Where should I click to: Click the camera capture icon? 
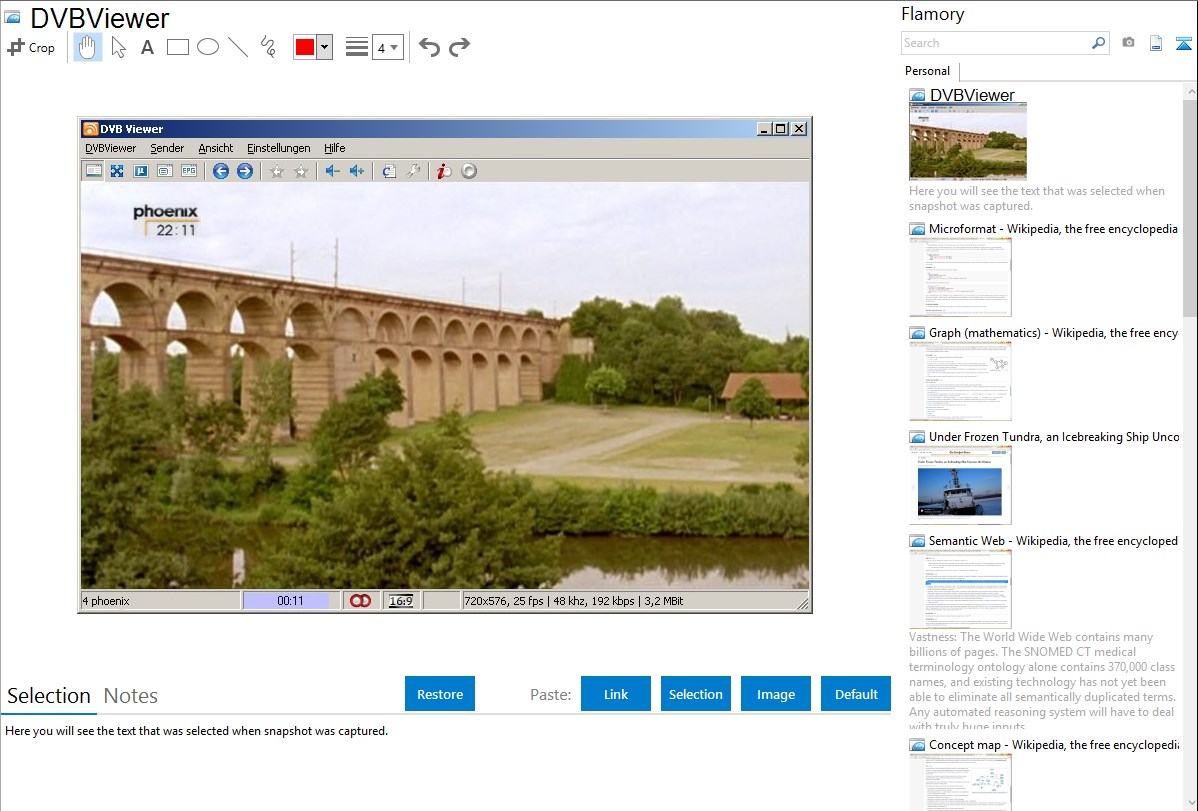click(1128, 43)
